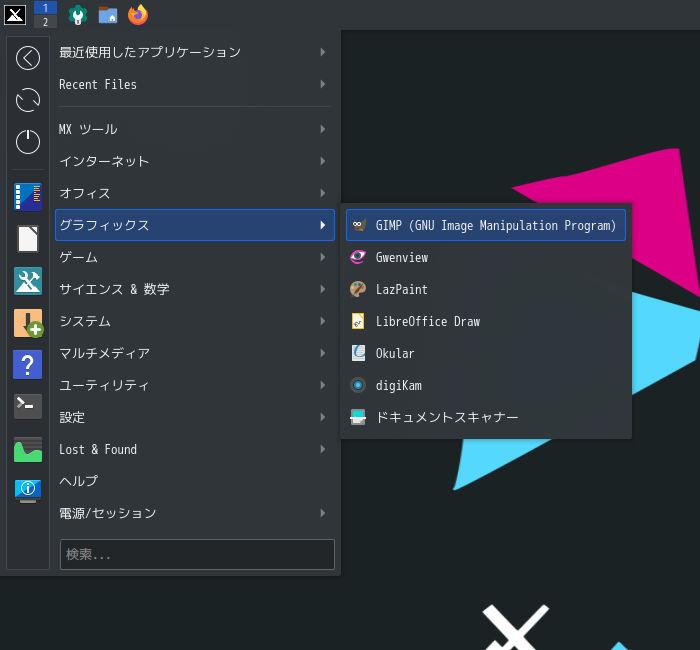Image resolution: width=700 pixels, height=650 pixels.
Task: Expand the マルチメディア submenu arrow
Action: [323, 353]
